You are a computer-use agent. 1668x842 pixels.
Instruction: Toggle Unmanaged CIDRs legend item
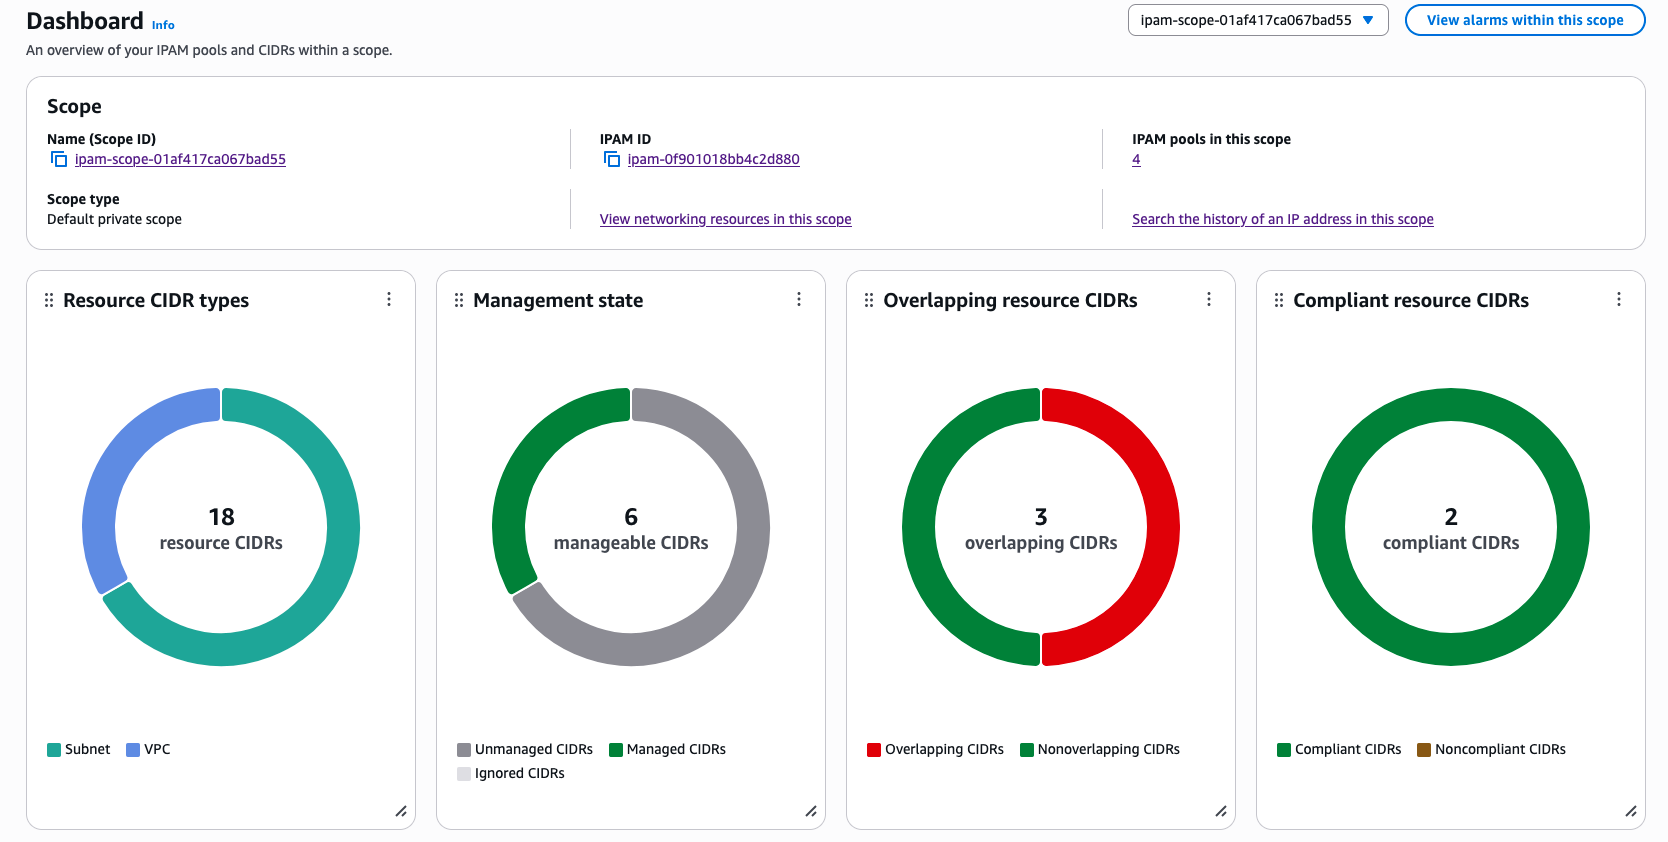(x=524, y=749)
